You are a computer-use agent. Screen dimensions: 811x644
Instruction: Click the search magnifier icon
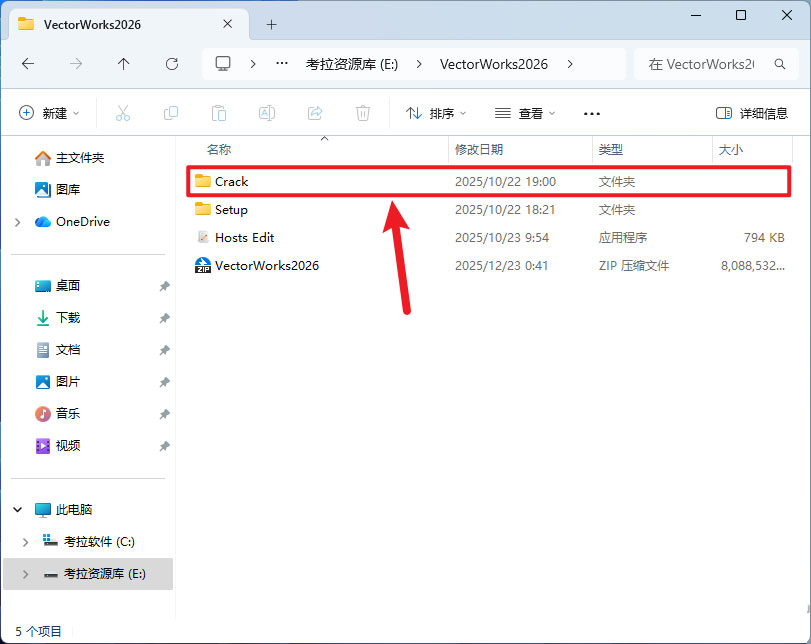[x=780, y=64]
